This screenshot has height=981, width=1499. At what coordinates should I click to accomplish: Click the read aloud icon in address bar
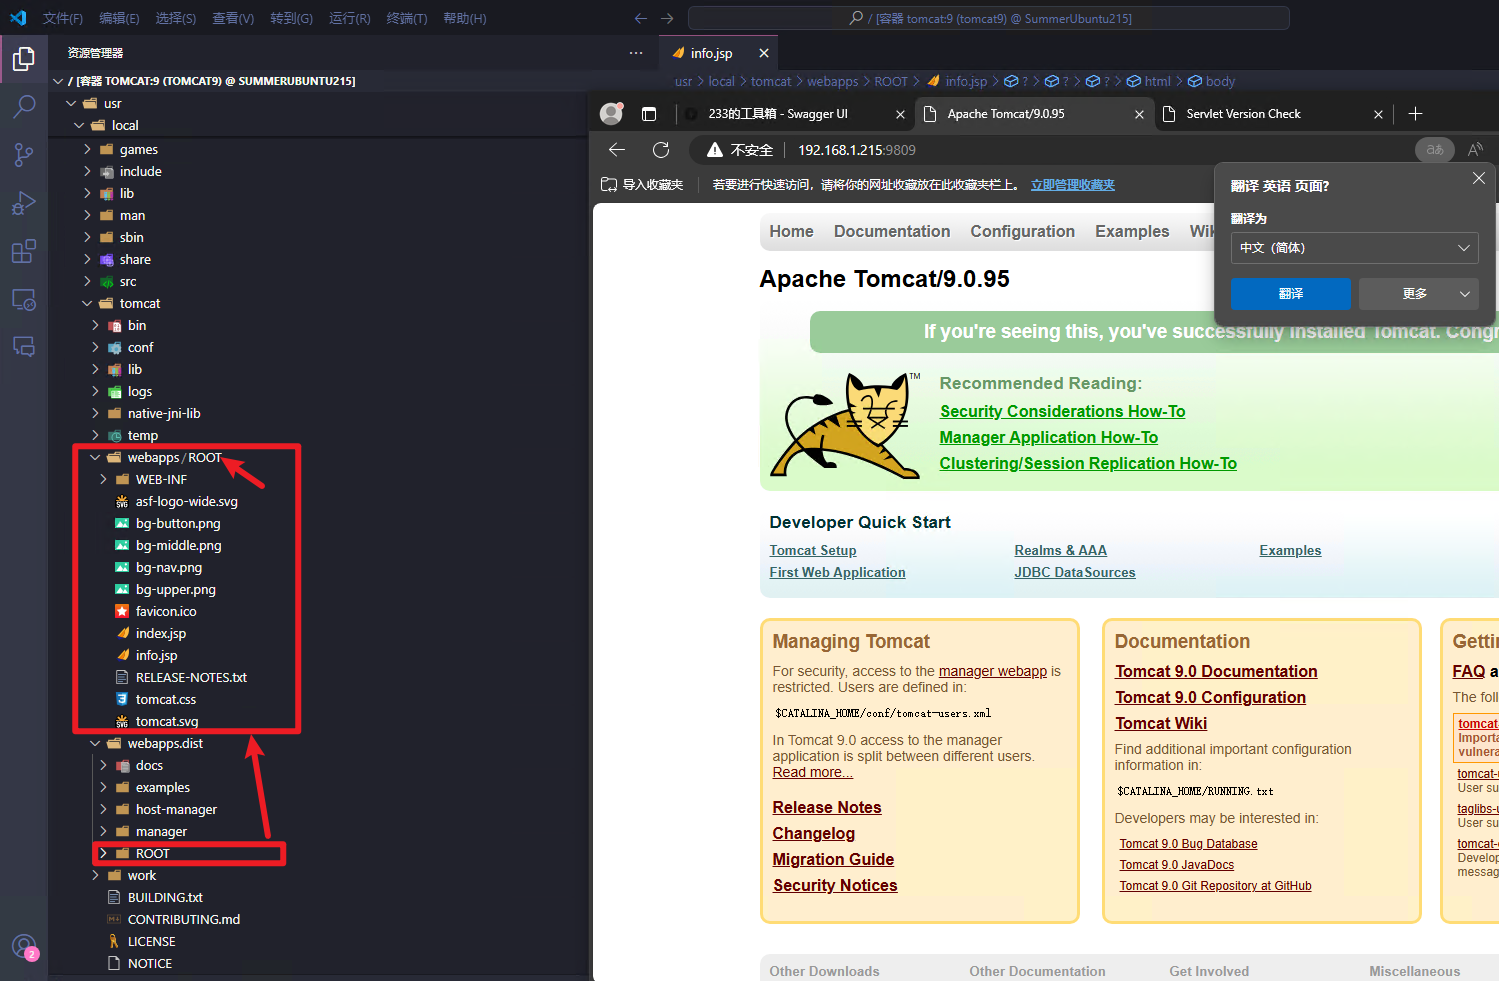coord(1475,150)
